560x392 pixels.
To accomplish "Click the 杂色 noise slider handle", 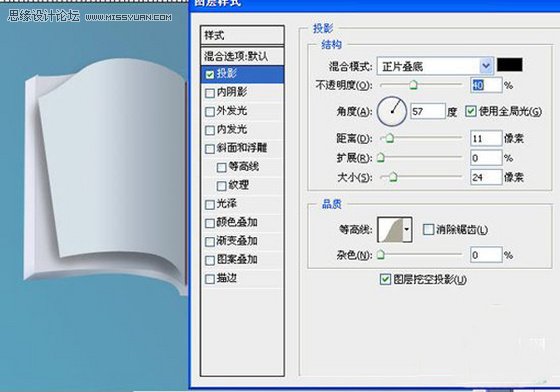I will [x=381, y=255].
